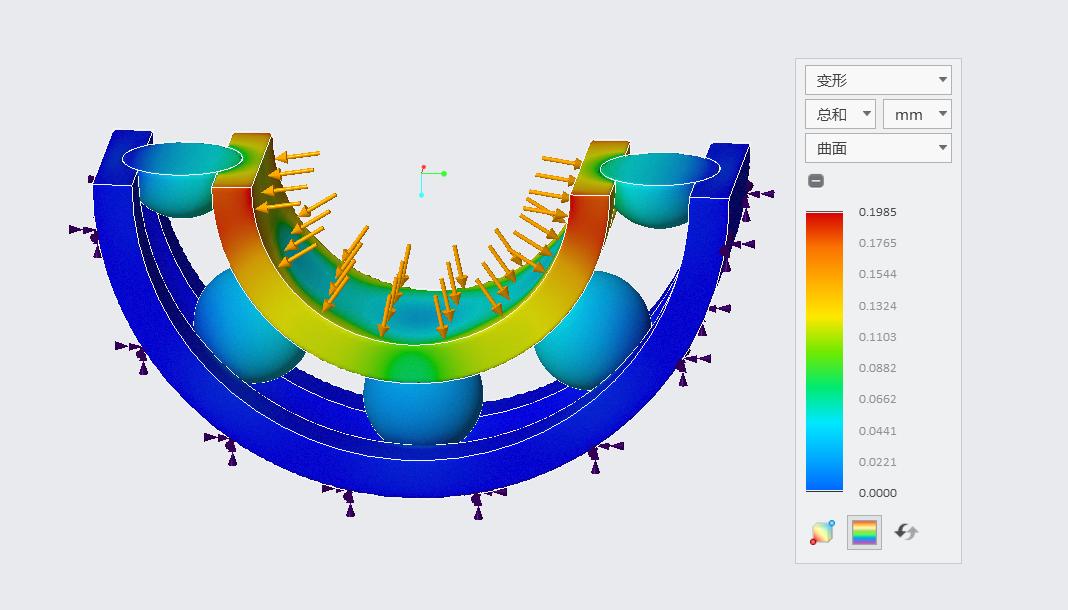Click the reset arrows icon below the legend
The width and height of the screenshot is (1068, 610).
point(906,532)
